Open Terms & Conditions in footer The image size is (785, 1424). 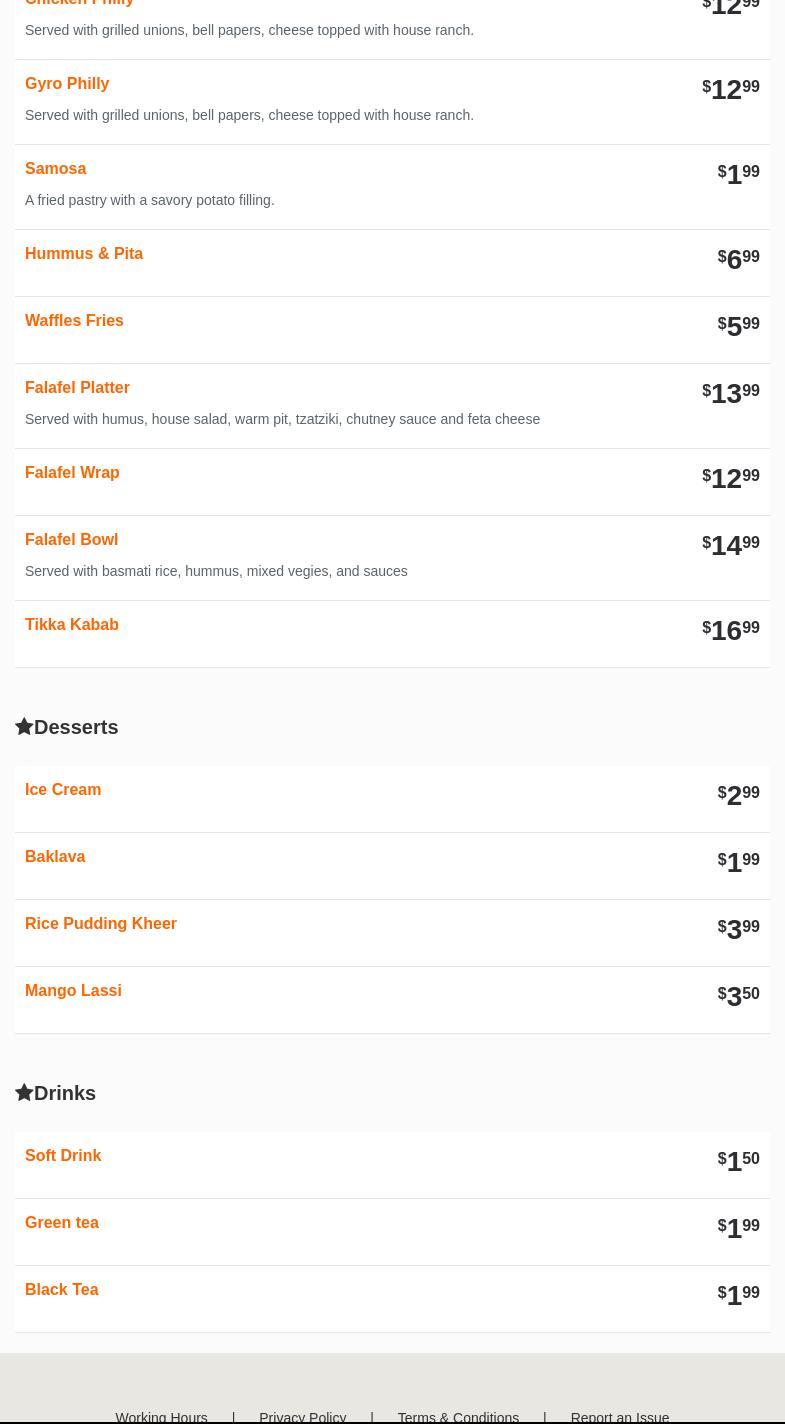[458, 1416]
